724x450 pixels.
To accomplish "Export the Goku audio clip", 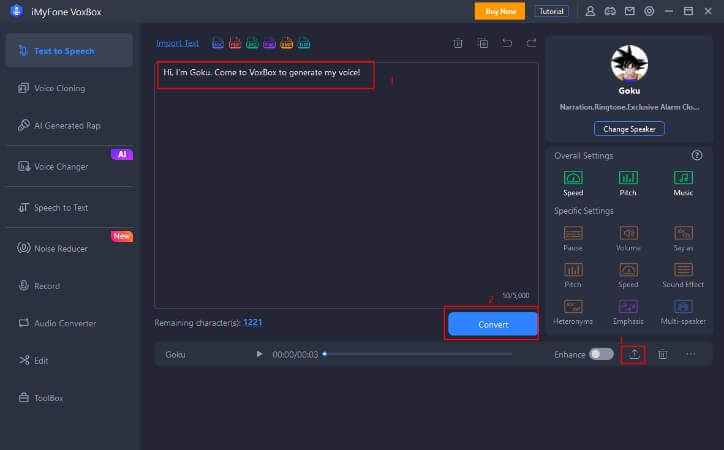I will pyautogui.click(x=634, y=354).
